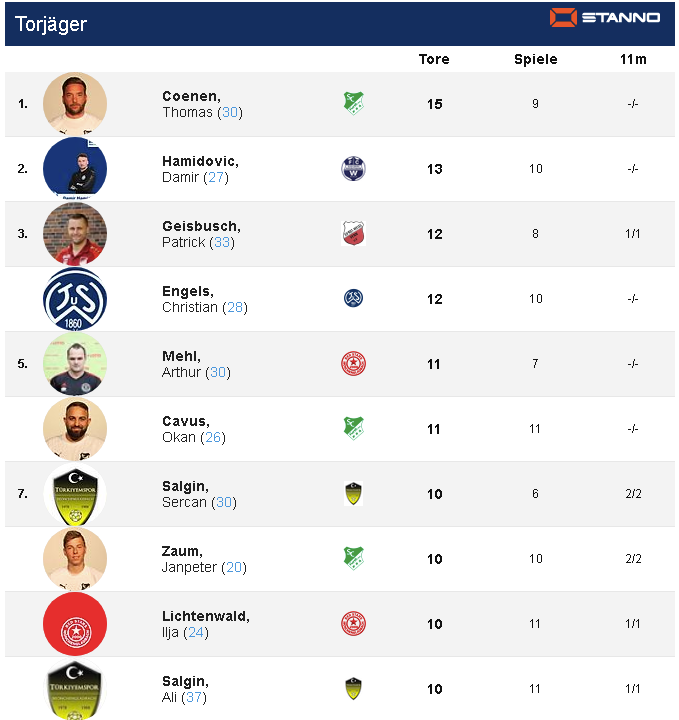Click the green crest beside Zaum
The height and width of the screenshot is (720, 679).
pos(354,558)
